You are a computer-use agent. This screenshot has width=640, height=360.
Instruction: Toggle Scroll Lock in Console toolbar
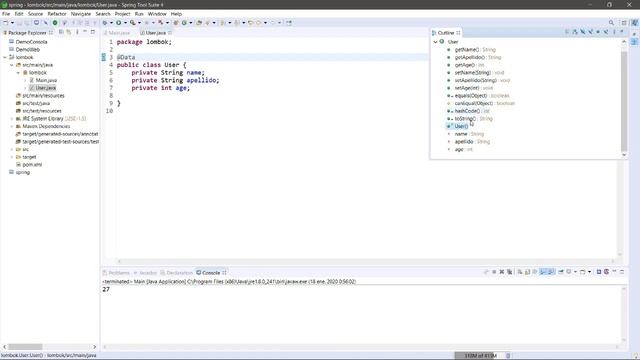point(527,272)
